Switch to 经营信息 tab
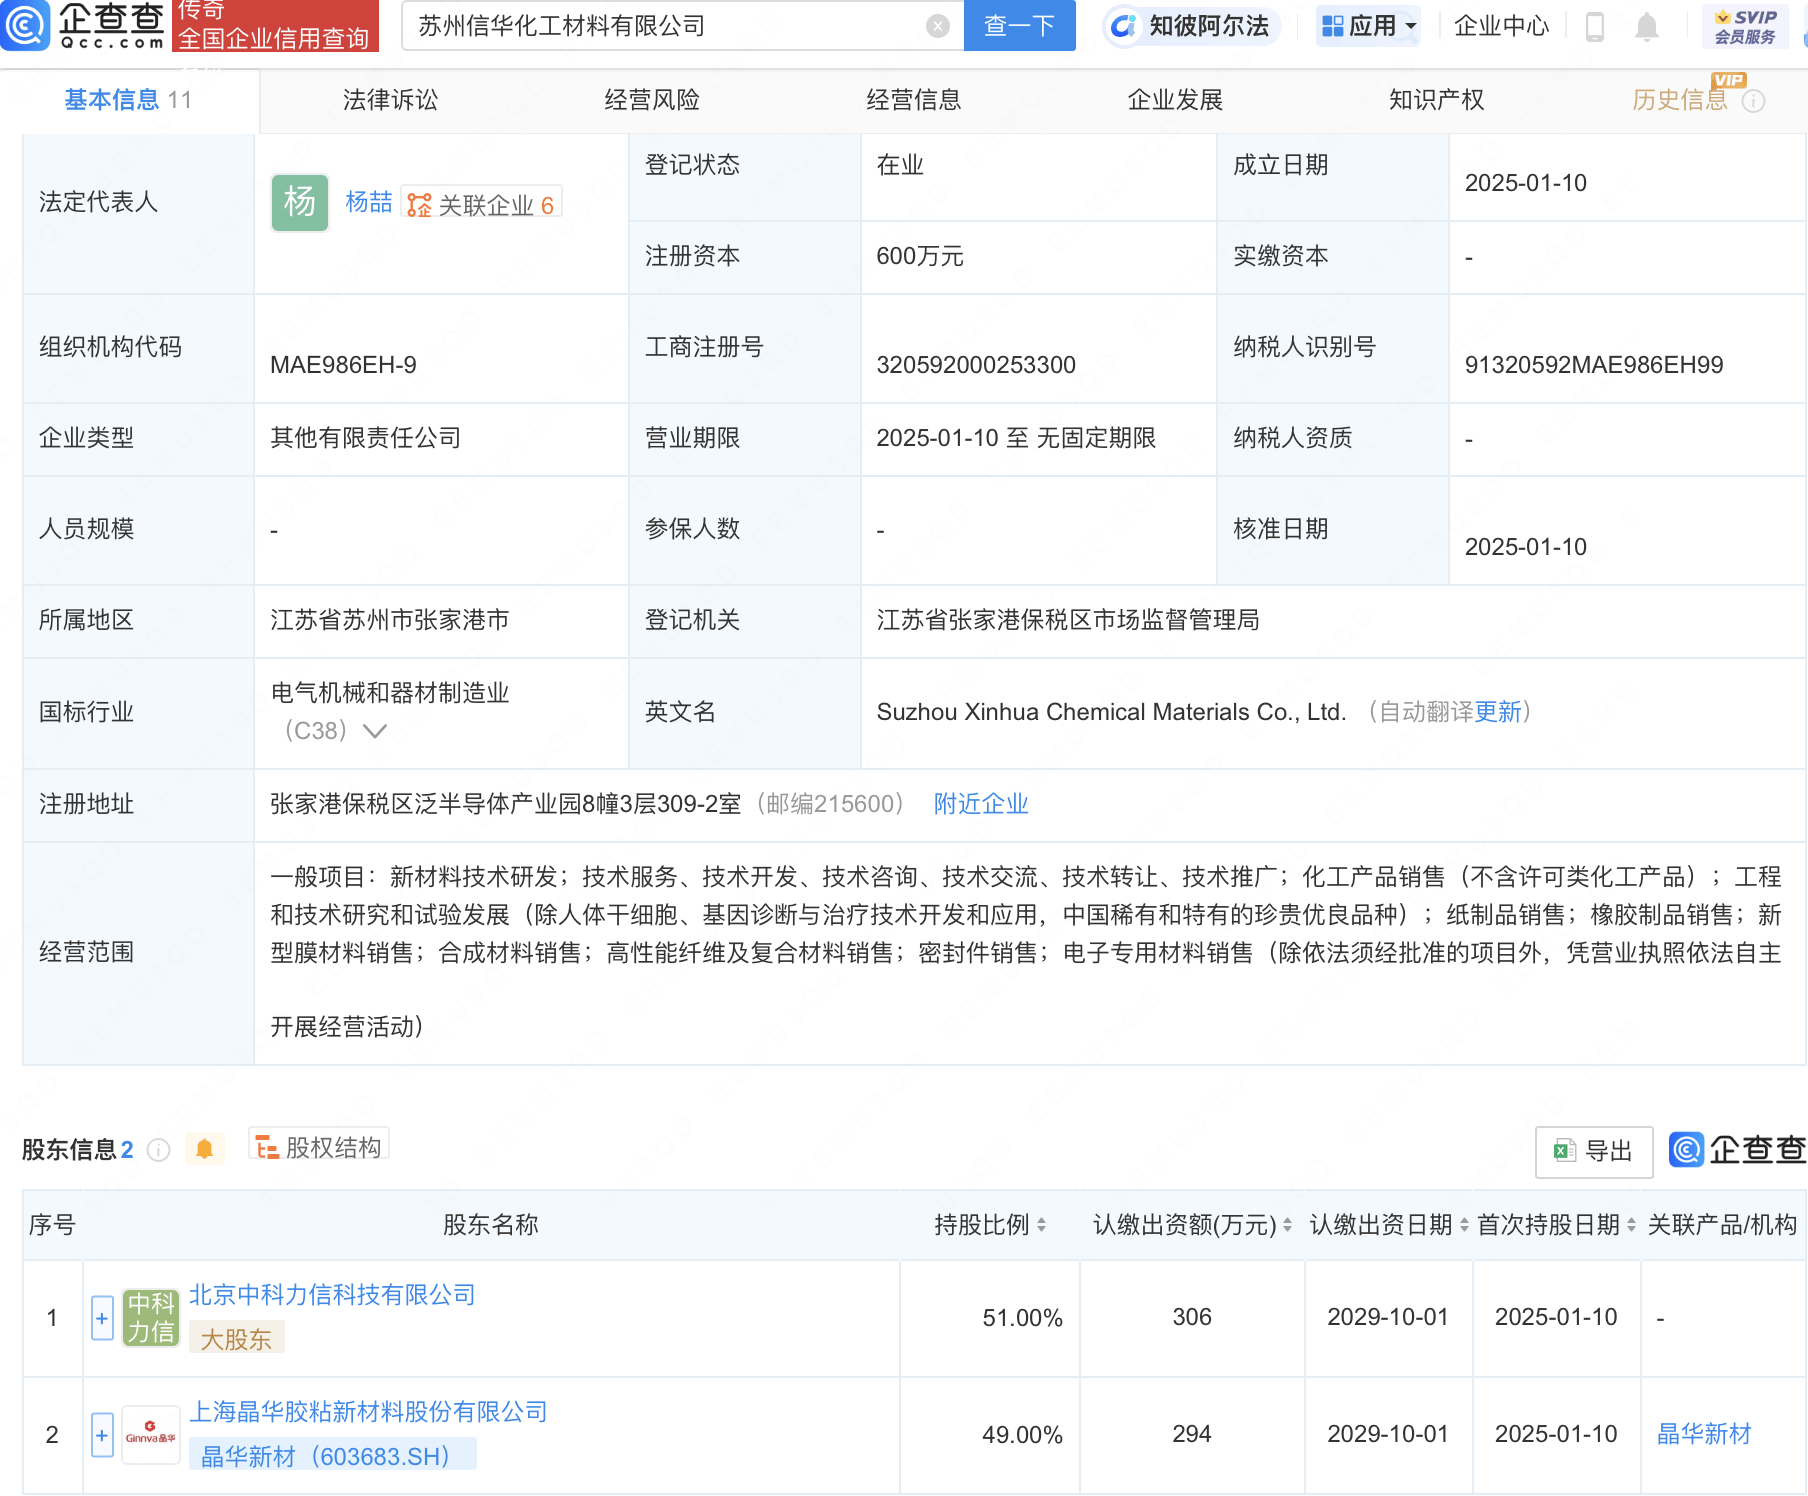Viewport: 1808px width, 1496px height. point(914,100)
